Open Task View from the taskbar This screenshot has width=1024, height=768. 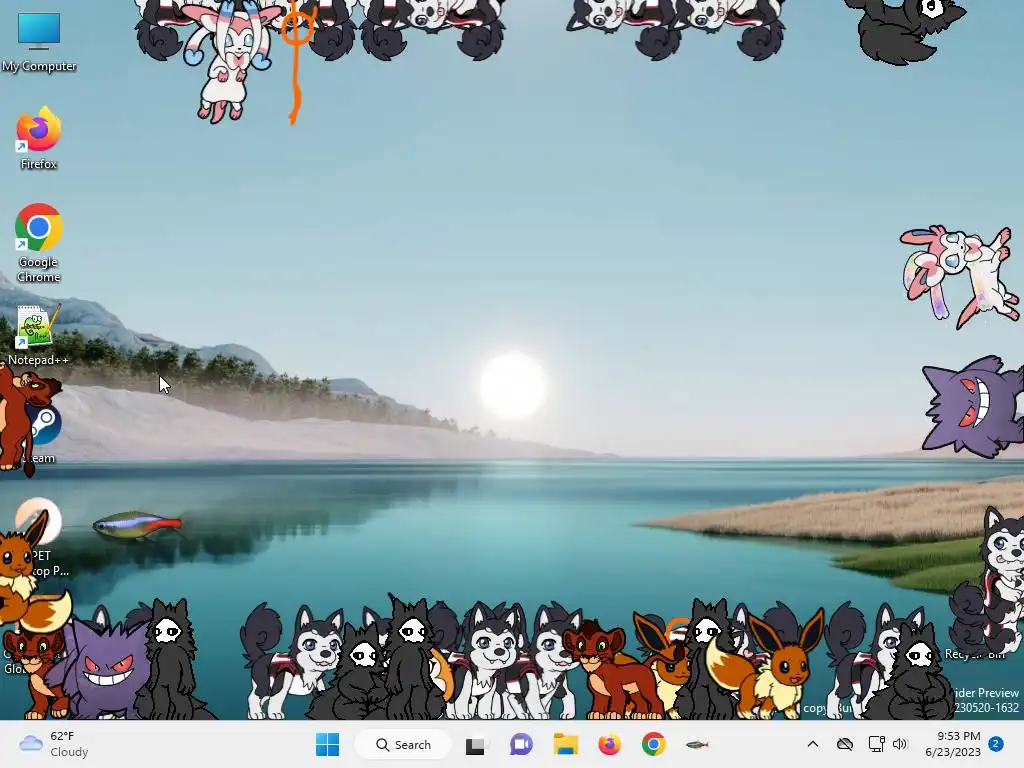point(475,744)
